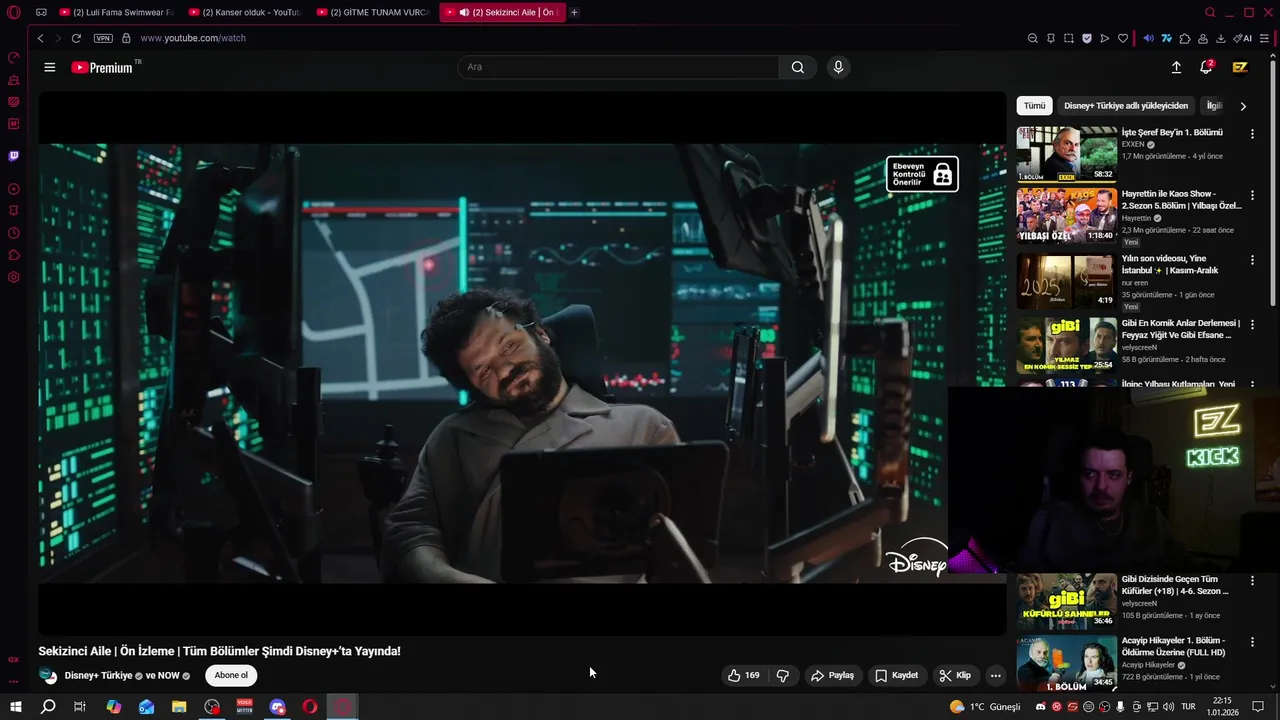Open YouTube notifications bell
1280x720 pixels.
tap(1206, 67)
